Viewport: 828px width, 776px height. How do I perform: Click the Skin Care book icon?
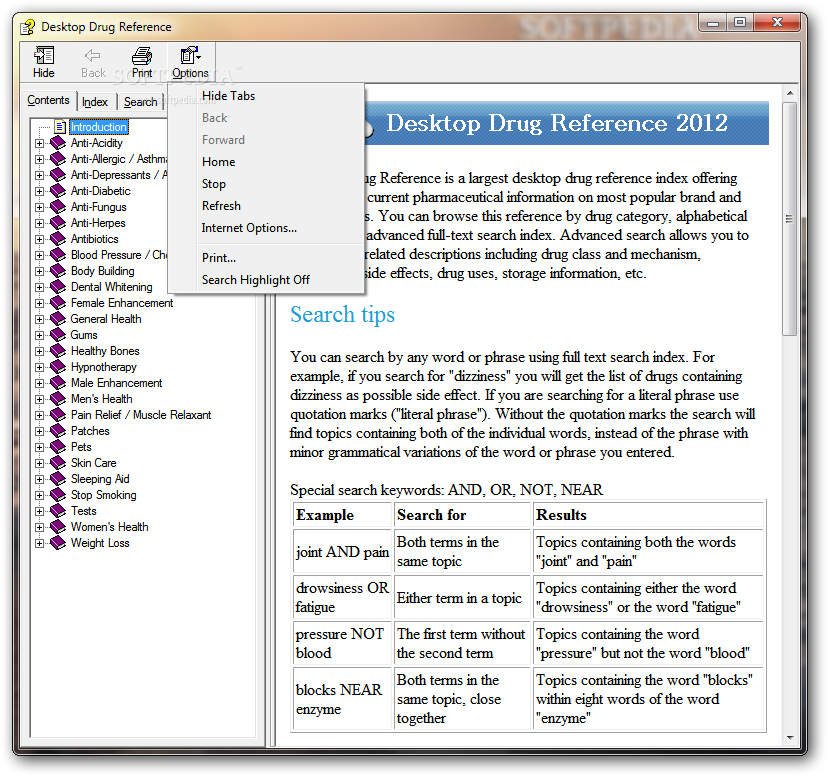(58, 463)
